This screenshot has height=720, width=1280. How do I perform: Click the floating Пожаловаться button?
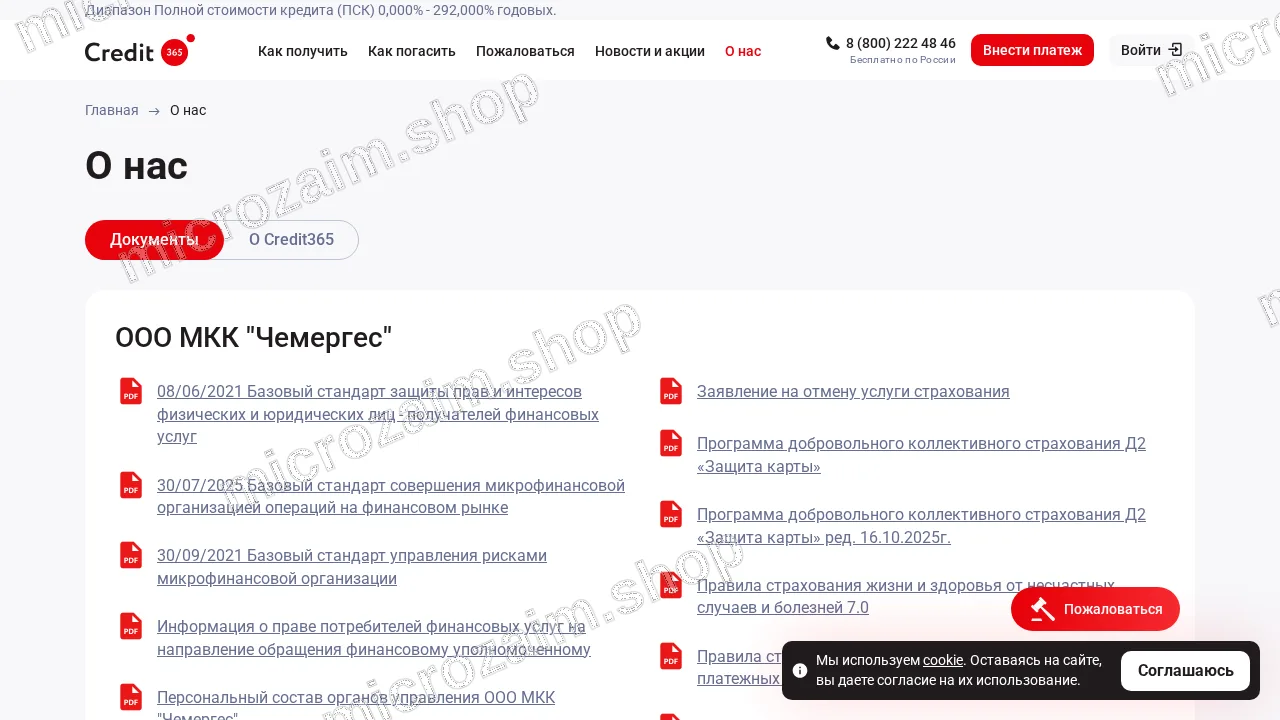1095,609
